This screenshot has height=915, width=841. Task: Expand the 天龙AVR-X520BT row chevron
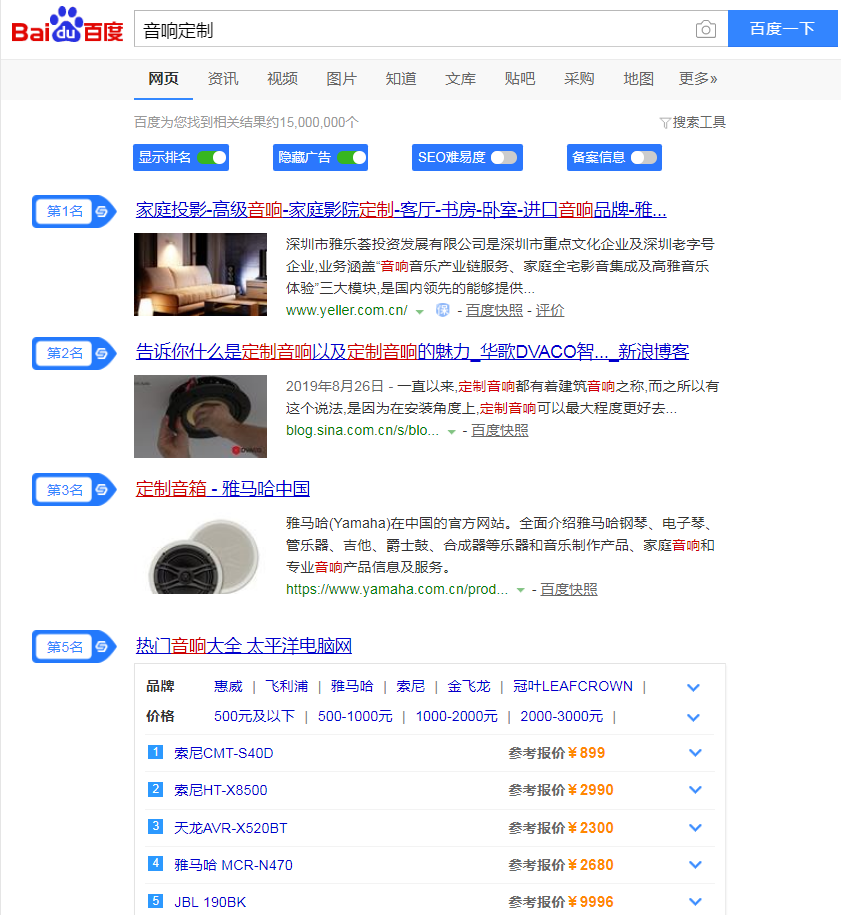pyautogui.click(x=695, y=827)
